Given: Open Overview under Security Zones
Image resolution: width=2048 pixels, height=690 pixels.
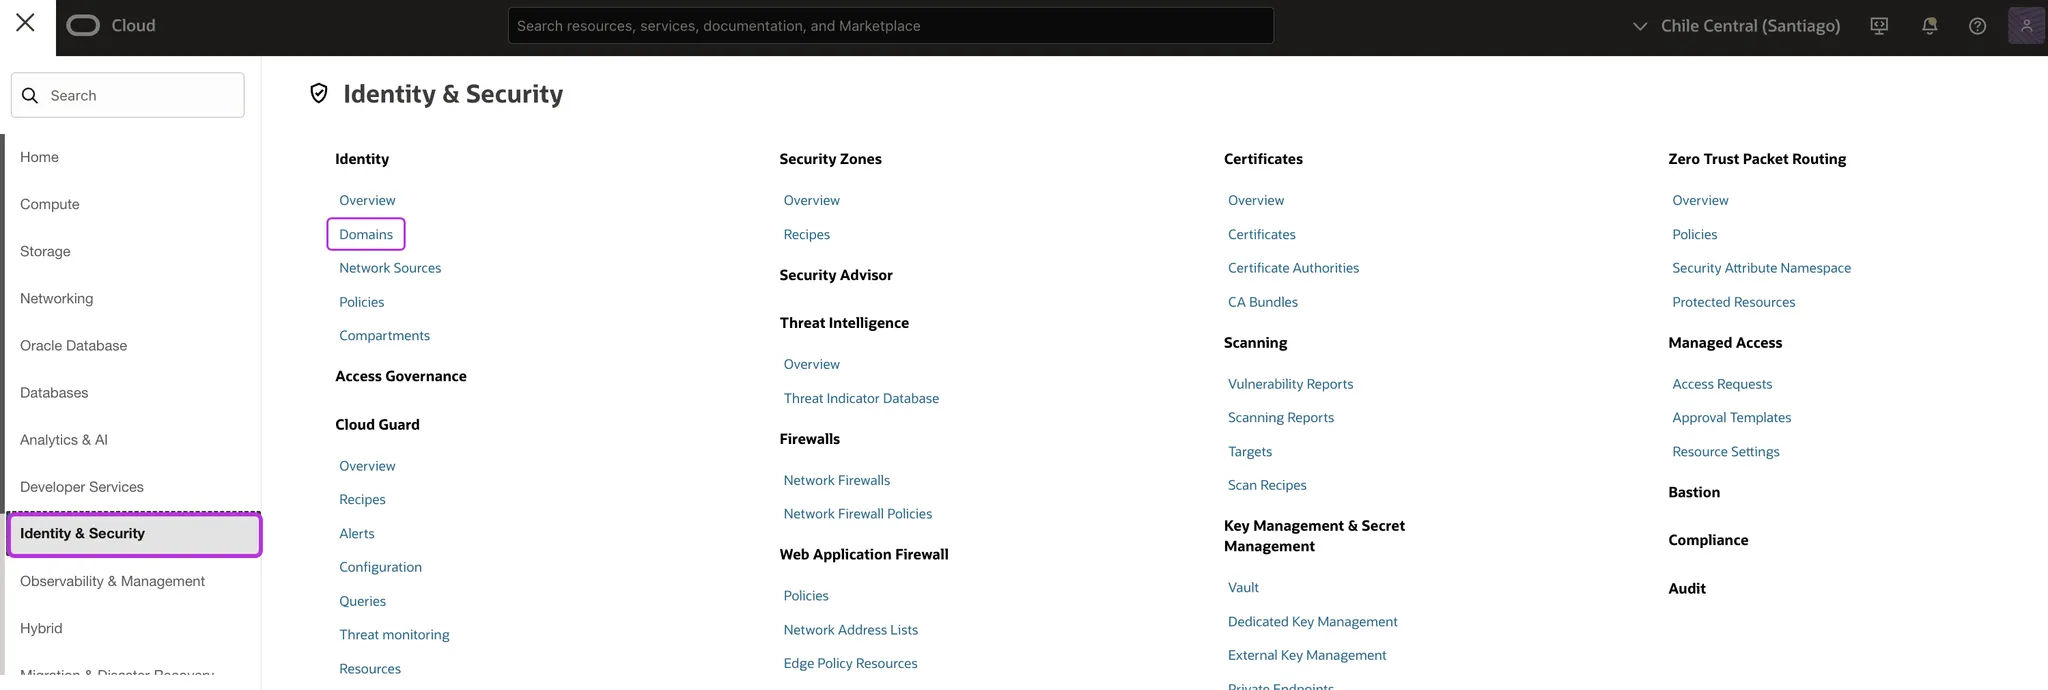Looking at the screenshot, I should (812, 200).
